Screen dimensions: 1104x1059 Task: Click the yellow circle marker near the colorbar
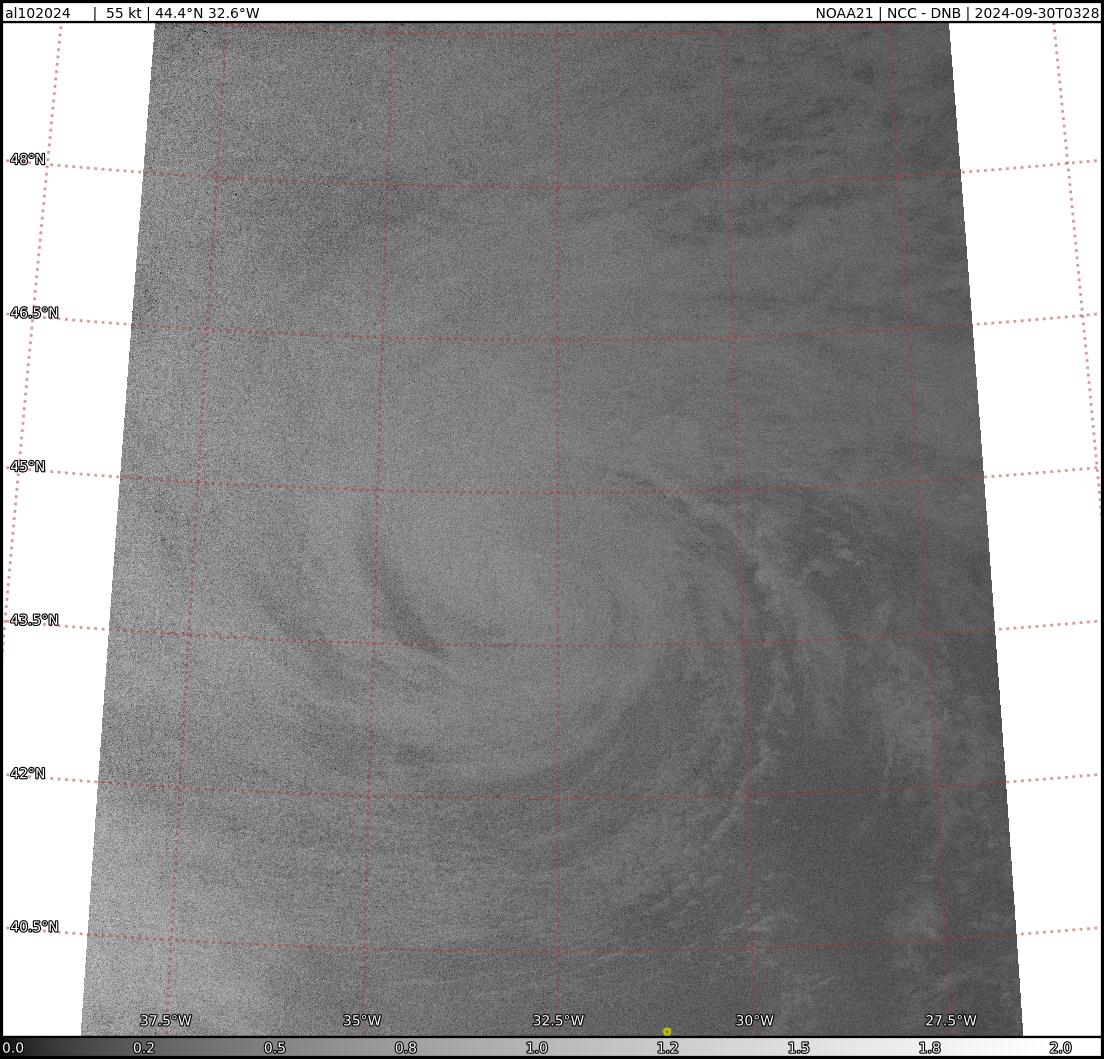point(667,1031)
